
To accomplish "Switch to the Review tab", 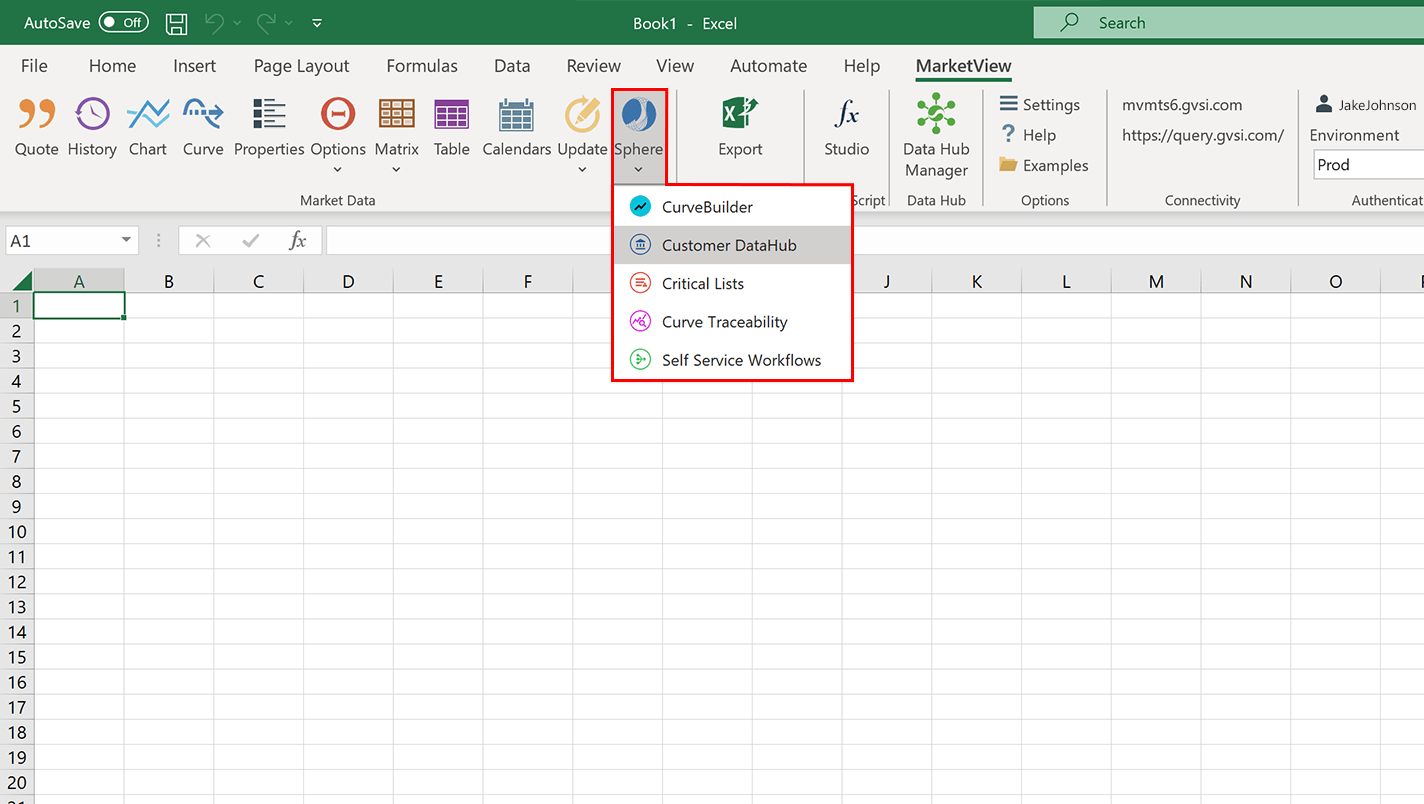I will pos(593,66).
